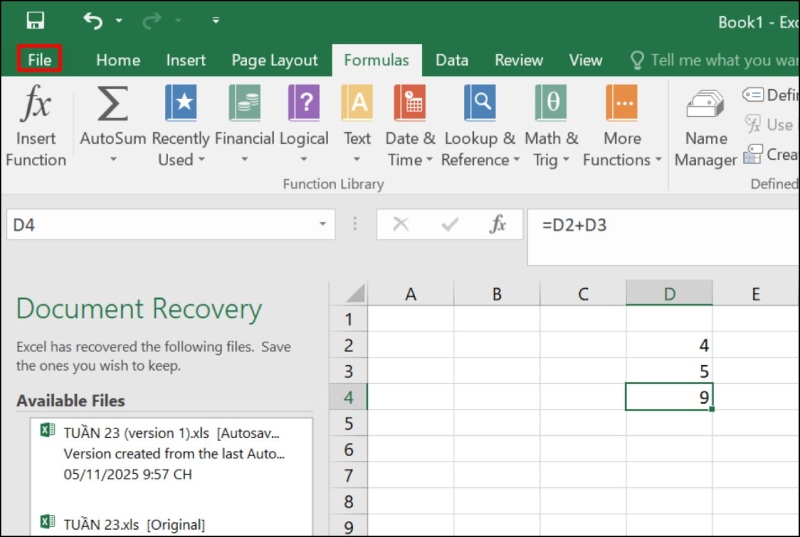The width and height of the screenshot is (800, 537).
Task: Open the Date & Time functions icon
Action: click(x=410, y=103)
